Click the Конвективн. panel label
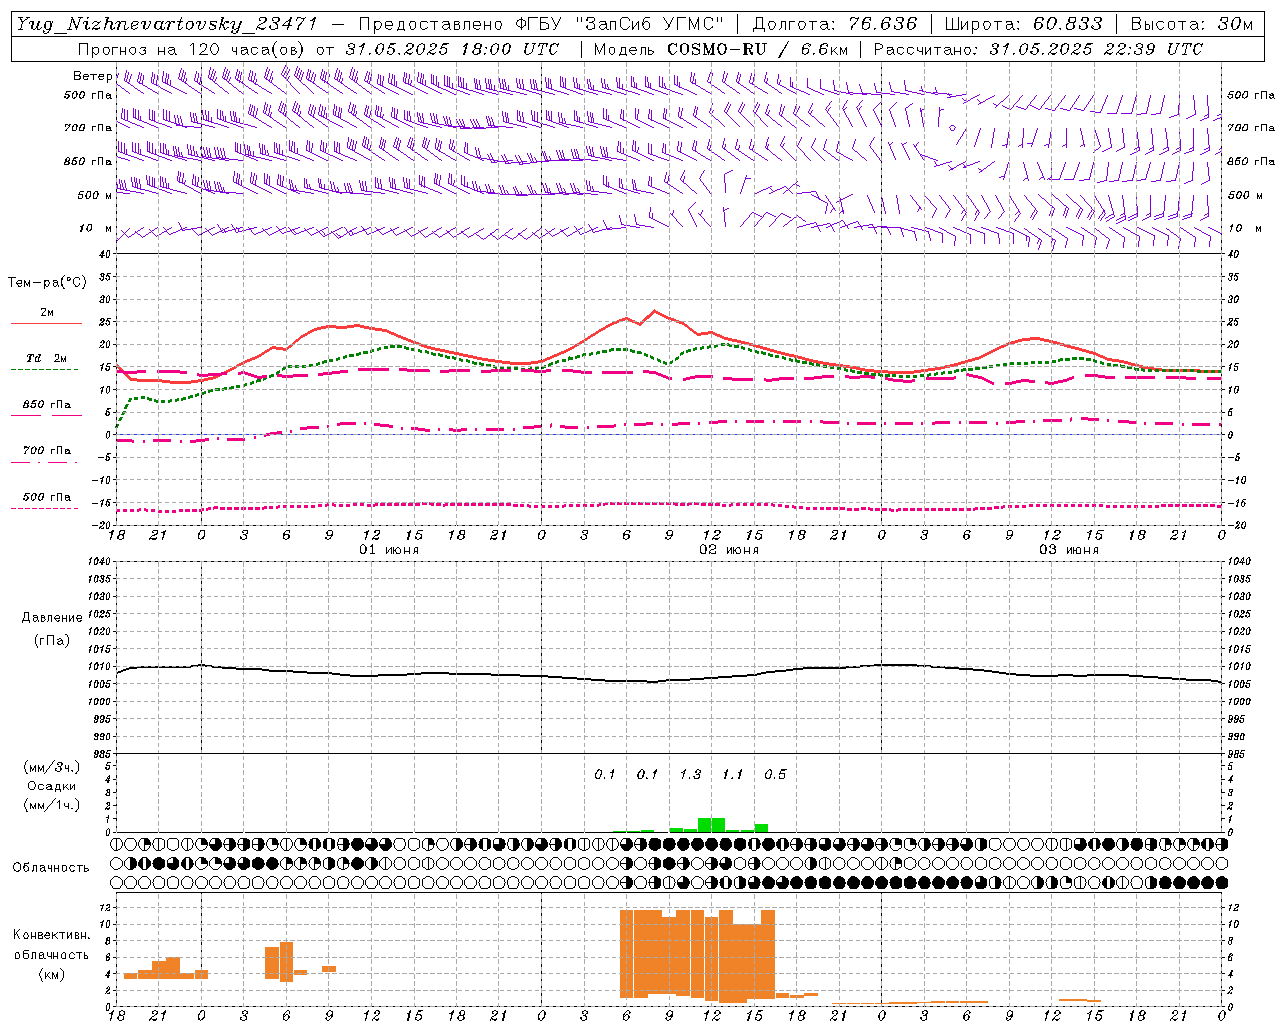This screenshot has height=1024, width=1280. tap(52, 935)
